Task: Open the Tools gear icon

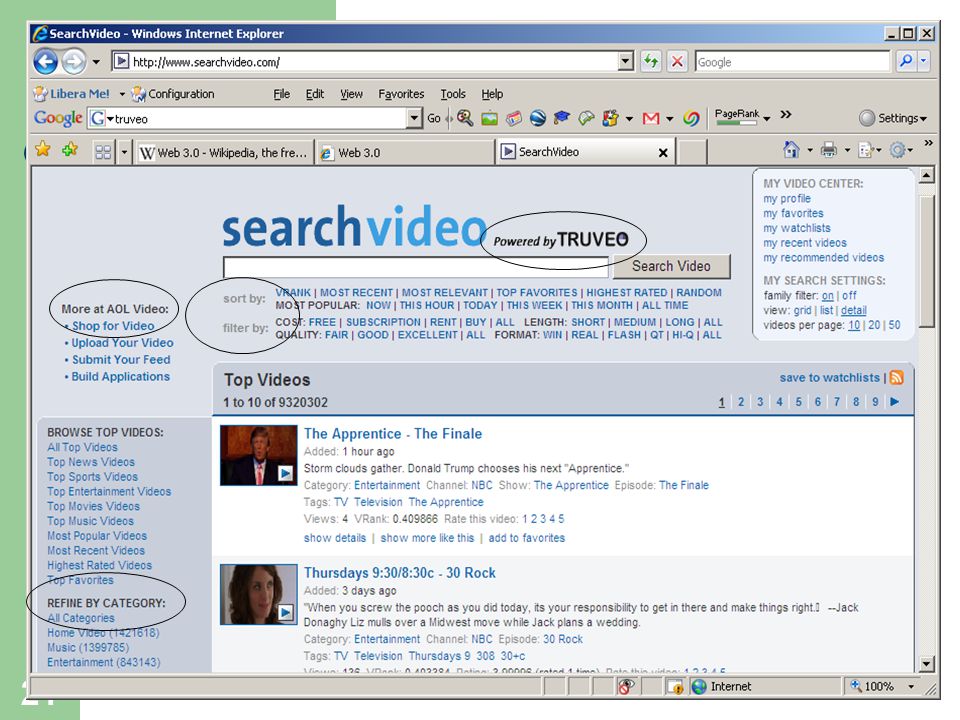Action: (898, 150)
